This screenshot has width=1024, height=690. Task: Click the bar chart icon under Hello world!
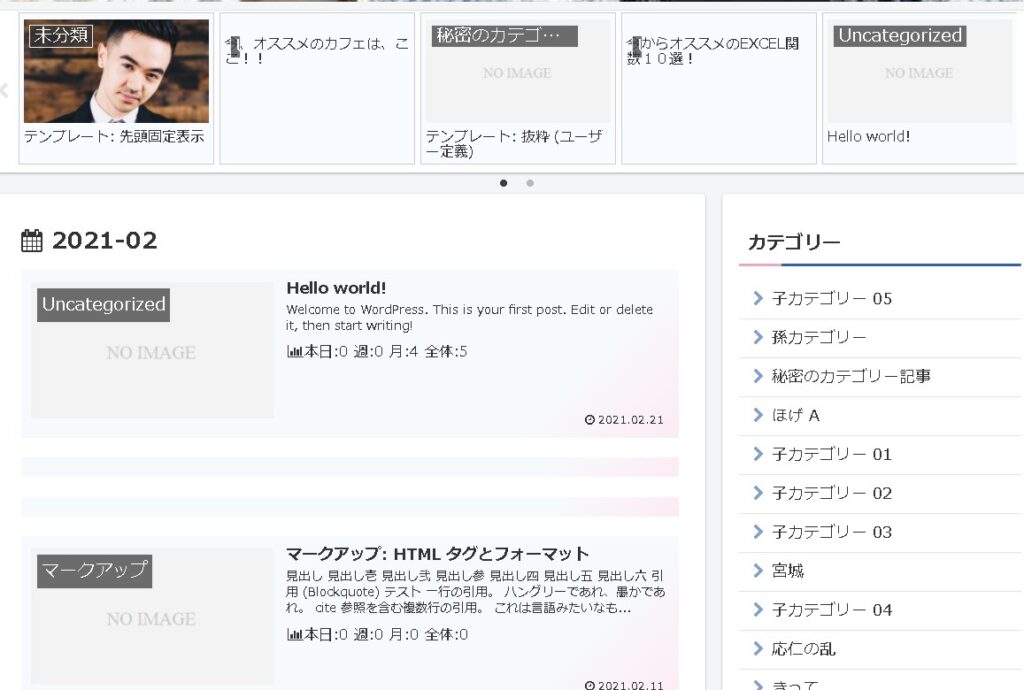(x=294, y=352)
